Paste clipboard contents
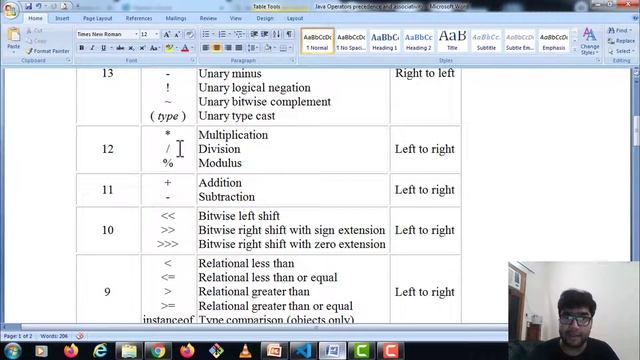640x360 pixels. 13,40
